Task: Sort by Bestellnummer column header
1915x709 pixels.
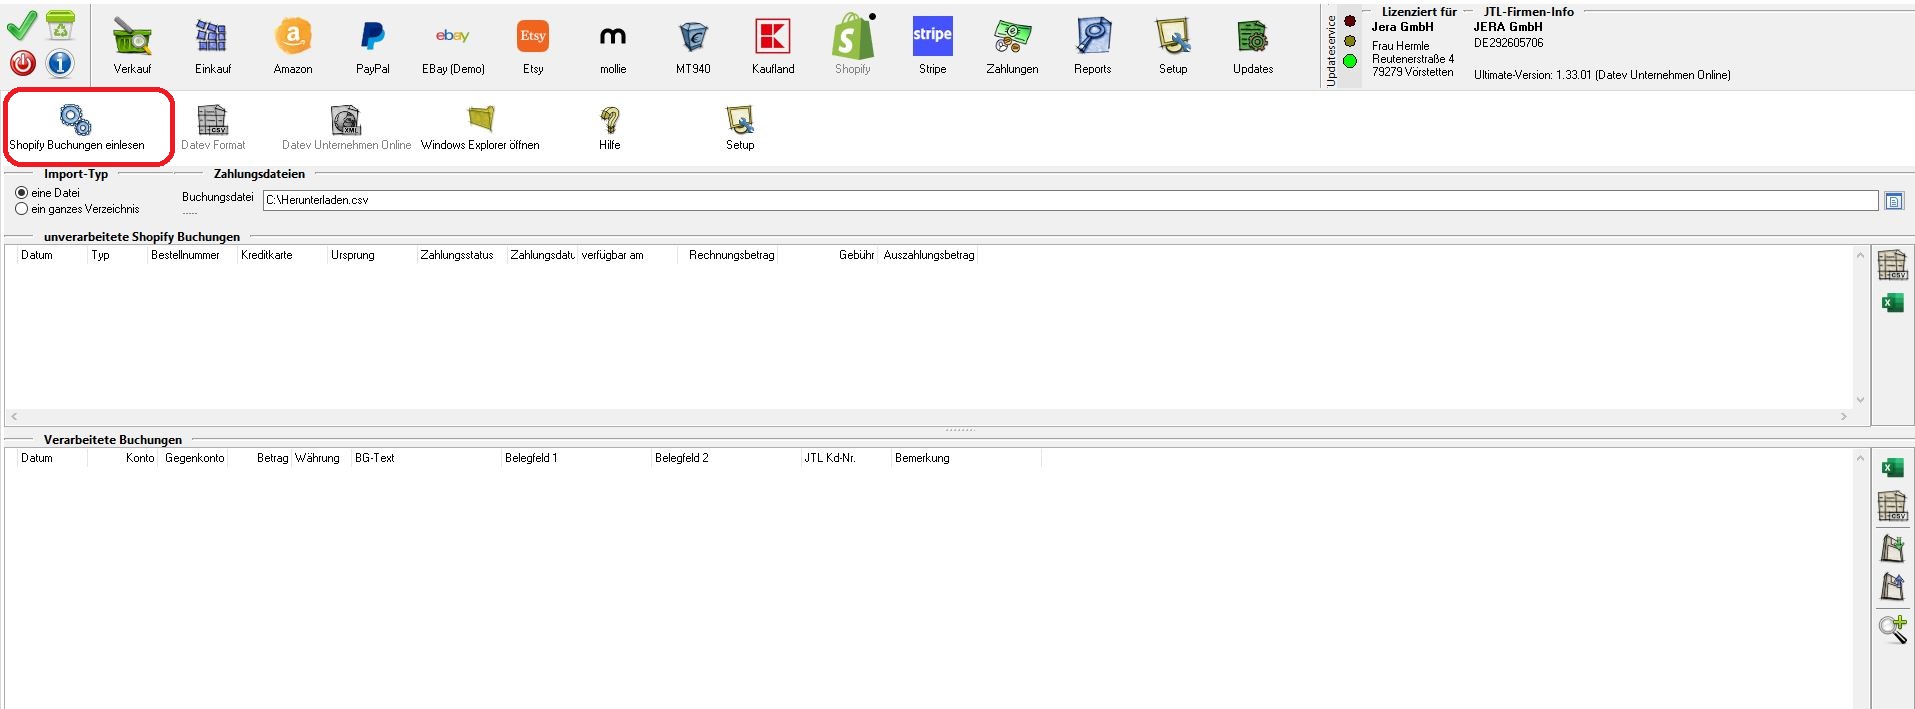Action: coord(185,255)
